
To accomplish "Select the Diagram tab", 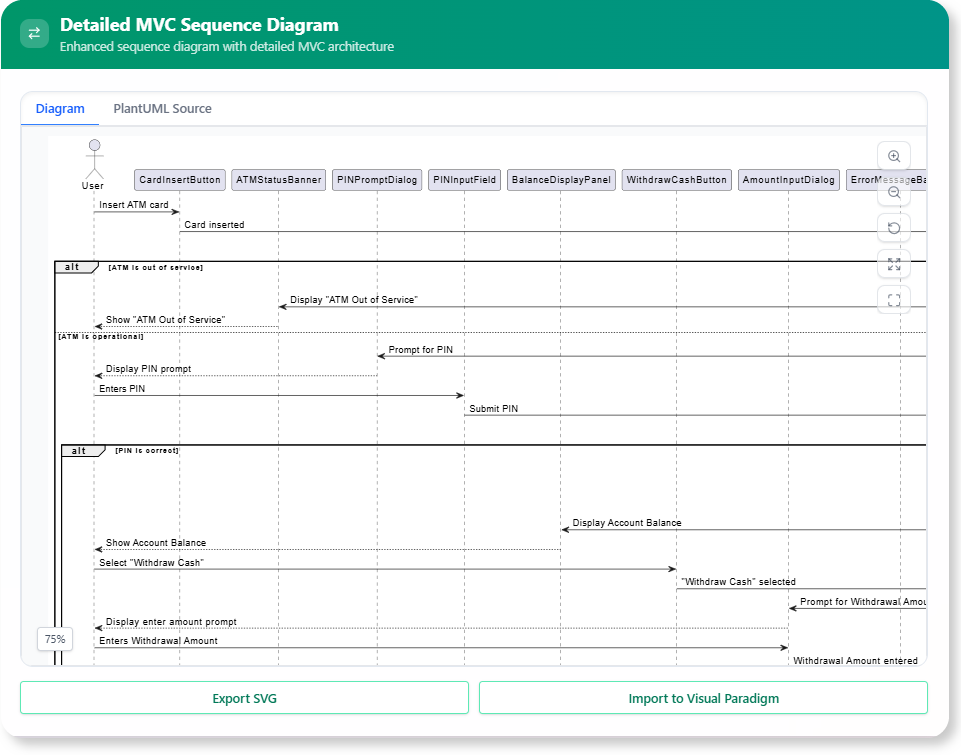I will click(60, 108).
